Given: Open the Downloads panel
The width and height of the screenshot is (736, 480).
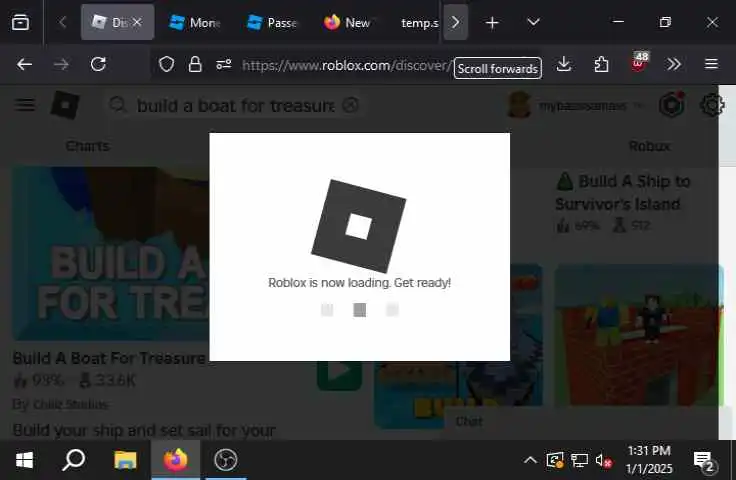Looking at the screenshot, I should 563,64.
